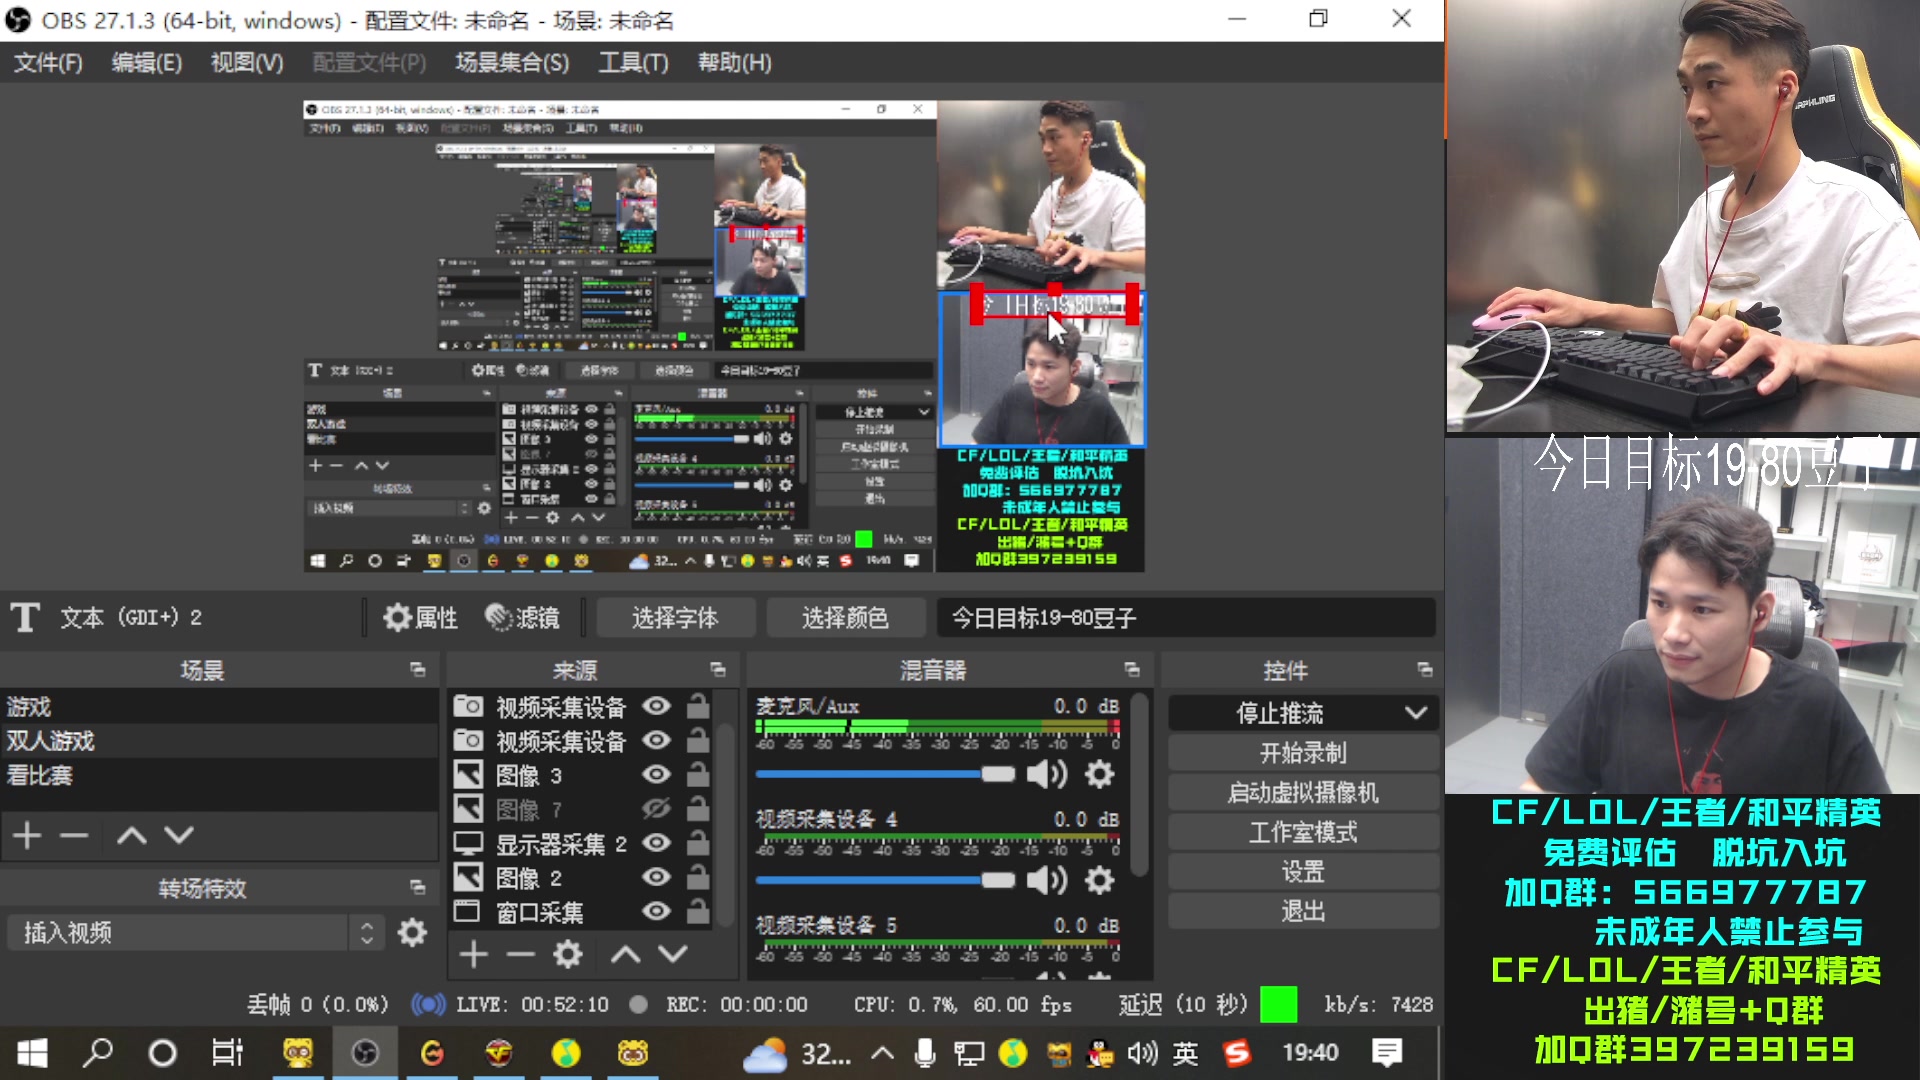Screen dimensions: 1920x1080
Task: Open Windows taskbar search
Action: pos(98,1053)
